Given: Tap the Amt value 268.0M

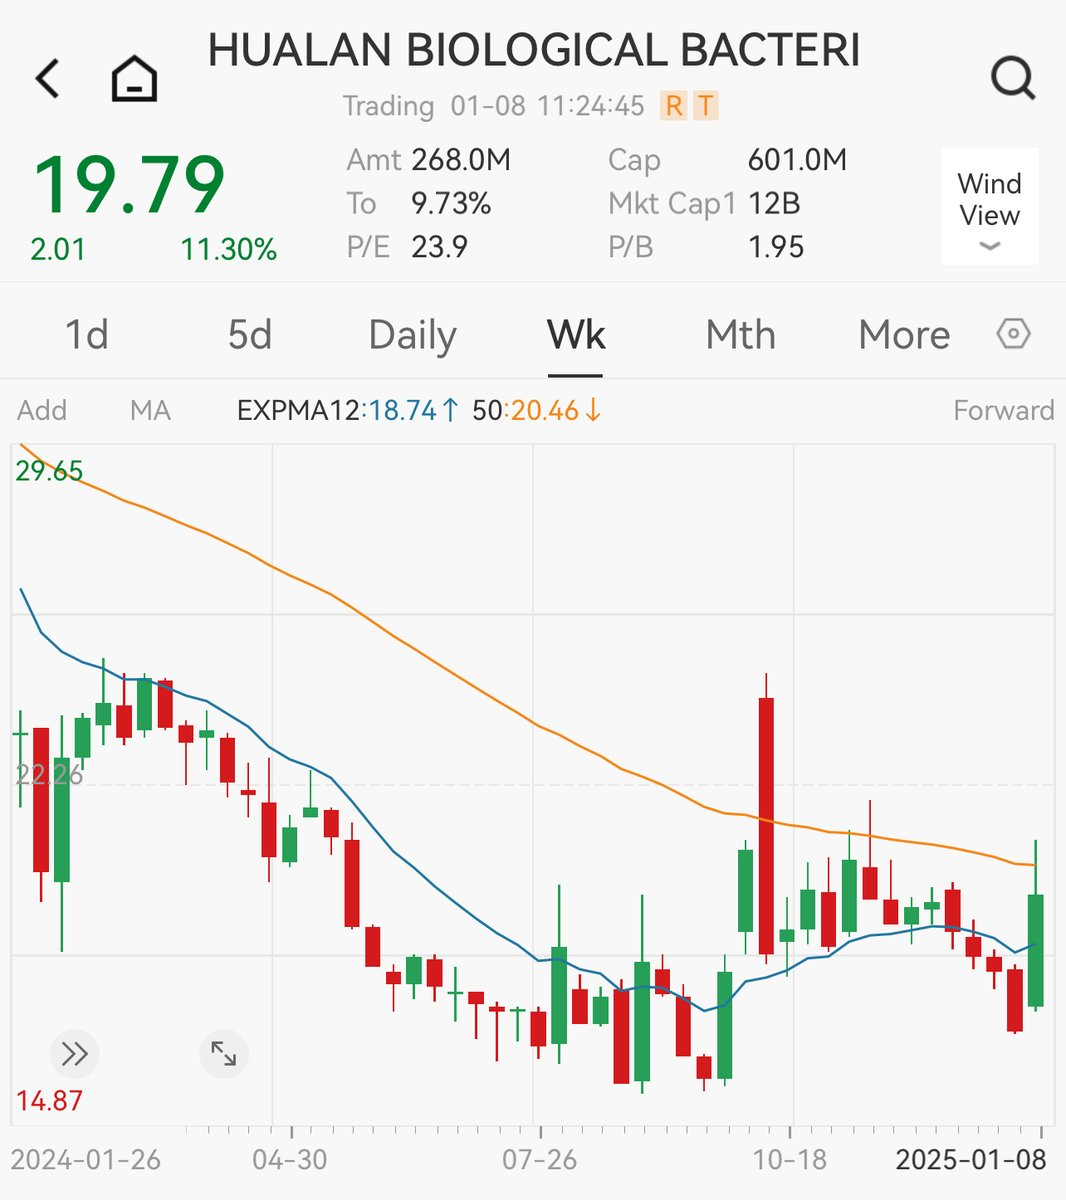Looking at the screenshot, I should [x=461, y=160].
